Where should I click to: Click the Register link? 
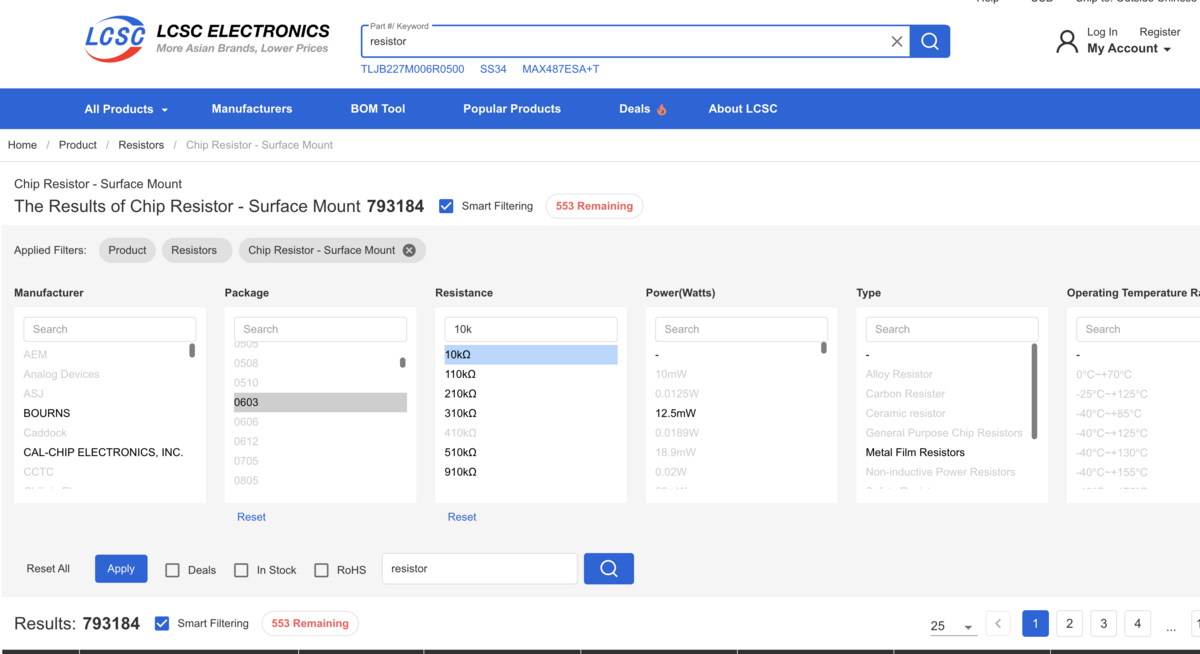[x=1160, y=32]
